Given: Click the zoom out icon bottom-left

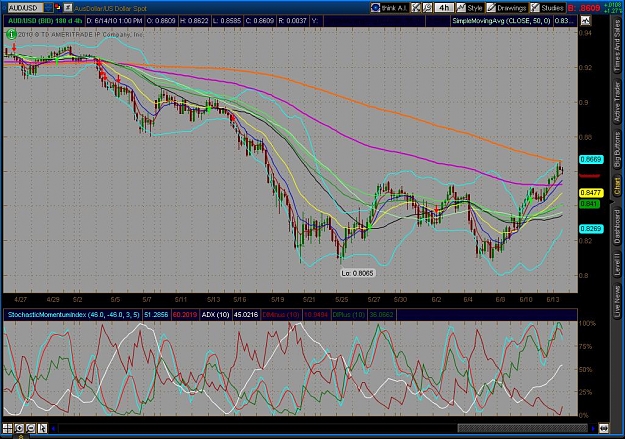Looking at the screenshot, I should (31, 428).
